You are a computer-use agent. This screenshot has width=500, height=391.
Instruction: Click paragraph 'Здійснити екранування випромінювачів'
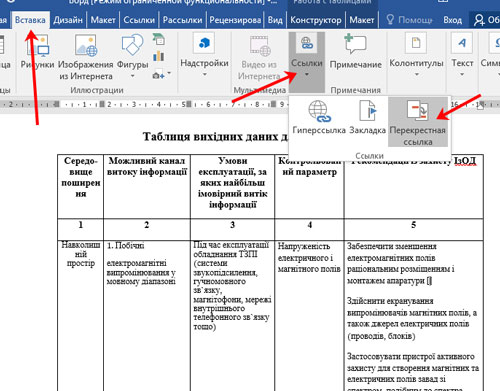[x=412, y=318]
